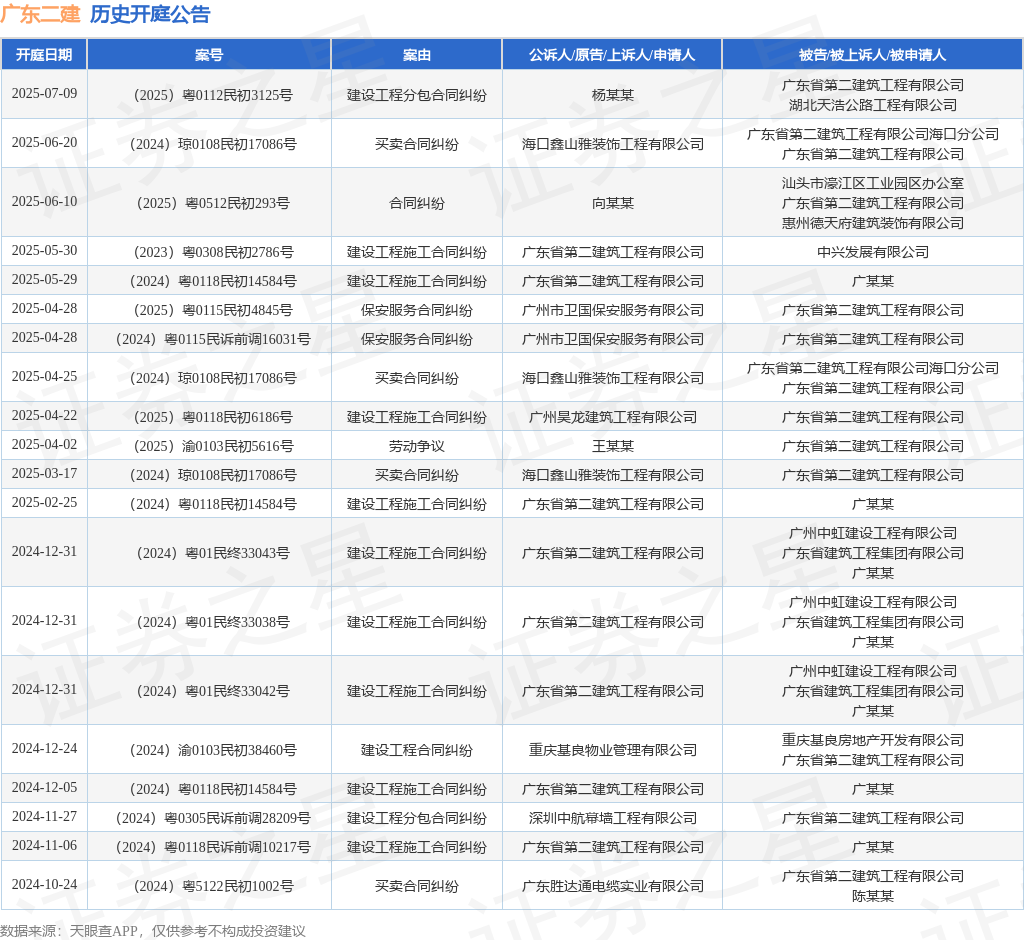Select case number (2024)渝0103民初38460号
This screenshot has width=1024, height=940.
209,751
